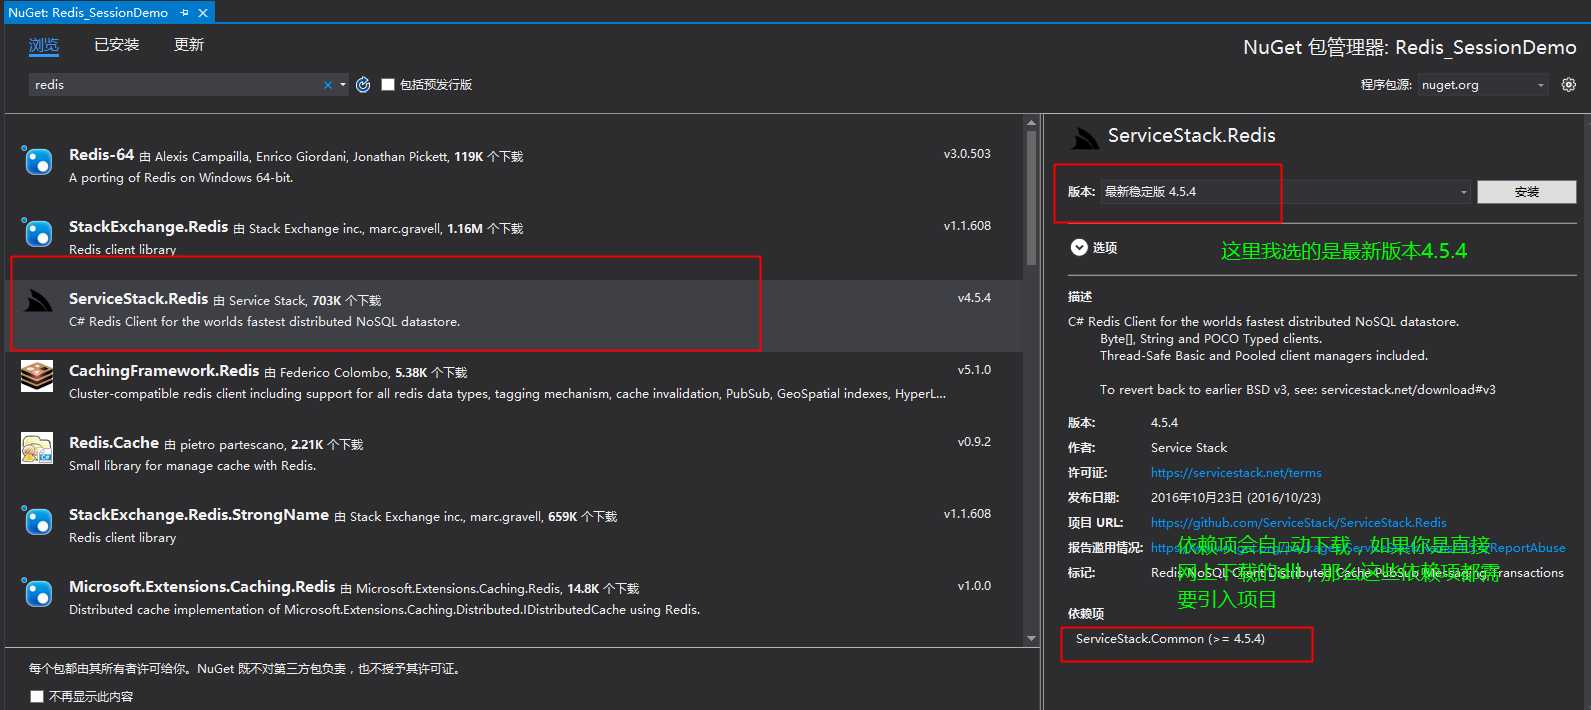Open the search history dropdown arrow
1591x710 pixels.
click(x=343, y=85)
